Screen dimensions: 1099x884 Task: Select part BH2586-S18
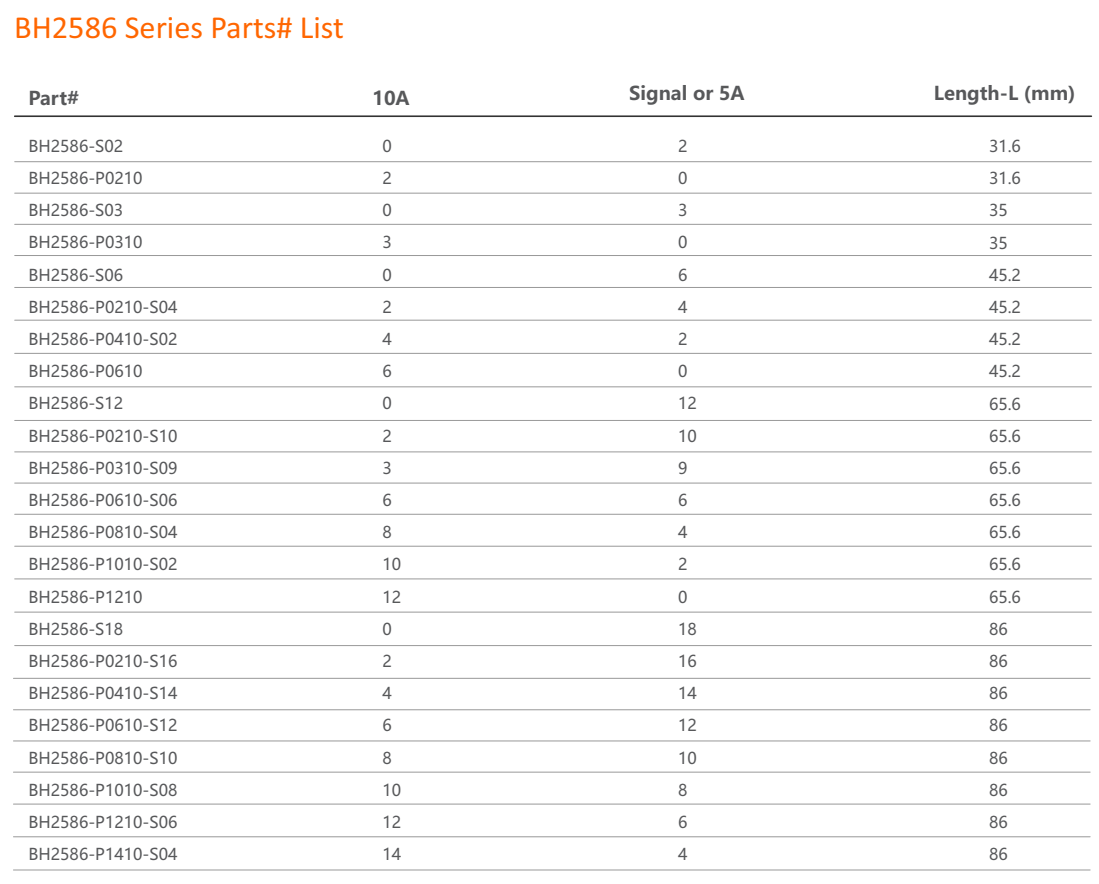(76, 629)
